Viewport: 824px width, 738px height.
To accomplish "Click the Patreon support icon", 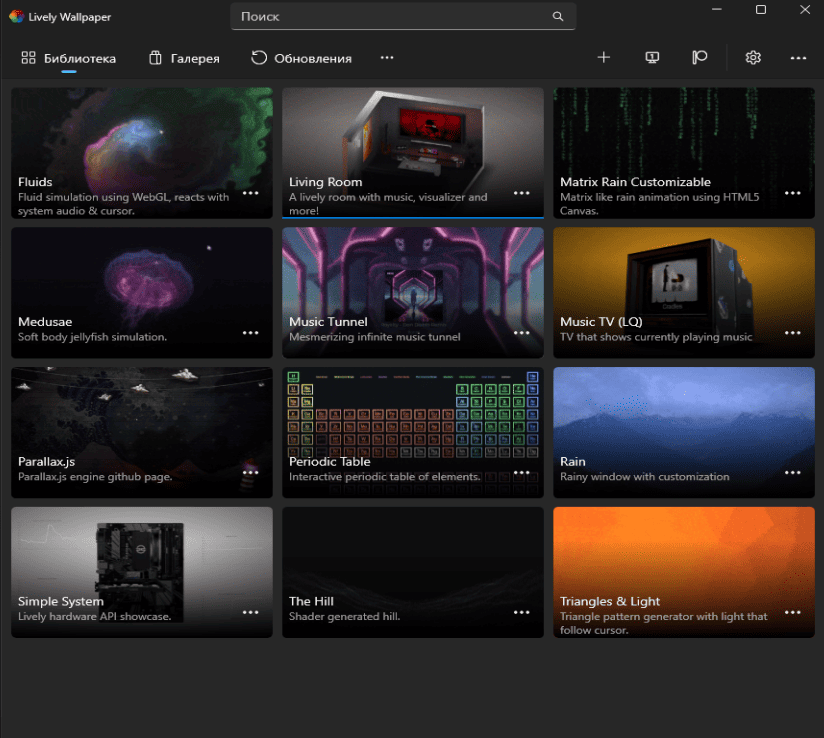I will 700,58.
